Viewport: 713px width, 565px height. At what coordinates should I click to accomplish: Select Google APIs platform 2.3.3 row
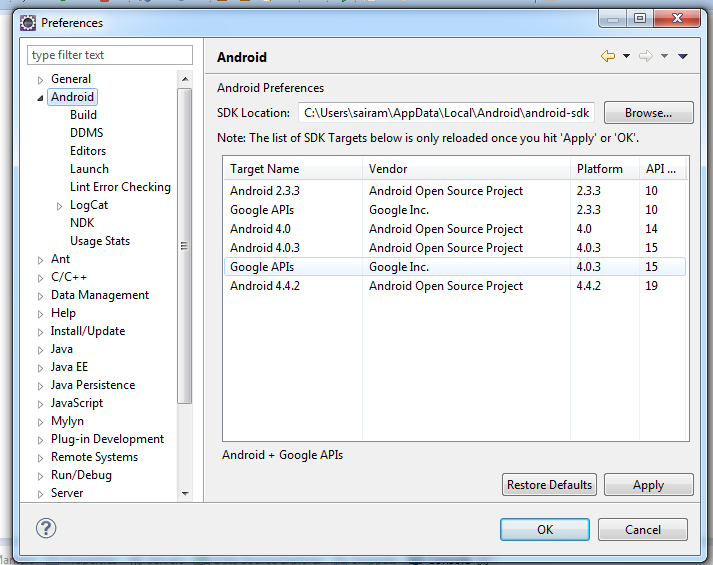(455, 210)
